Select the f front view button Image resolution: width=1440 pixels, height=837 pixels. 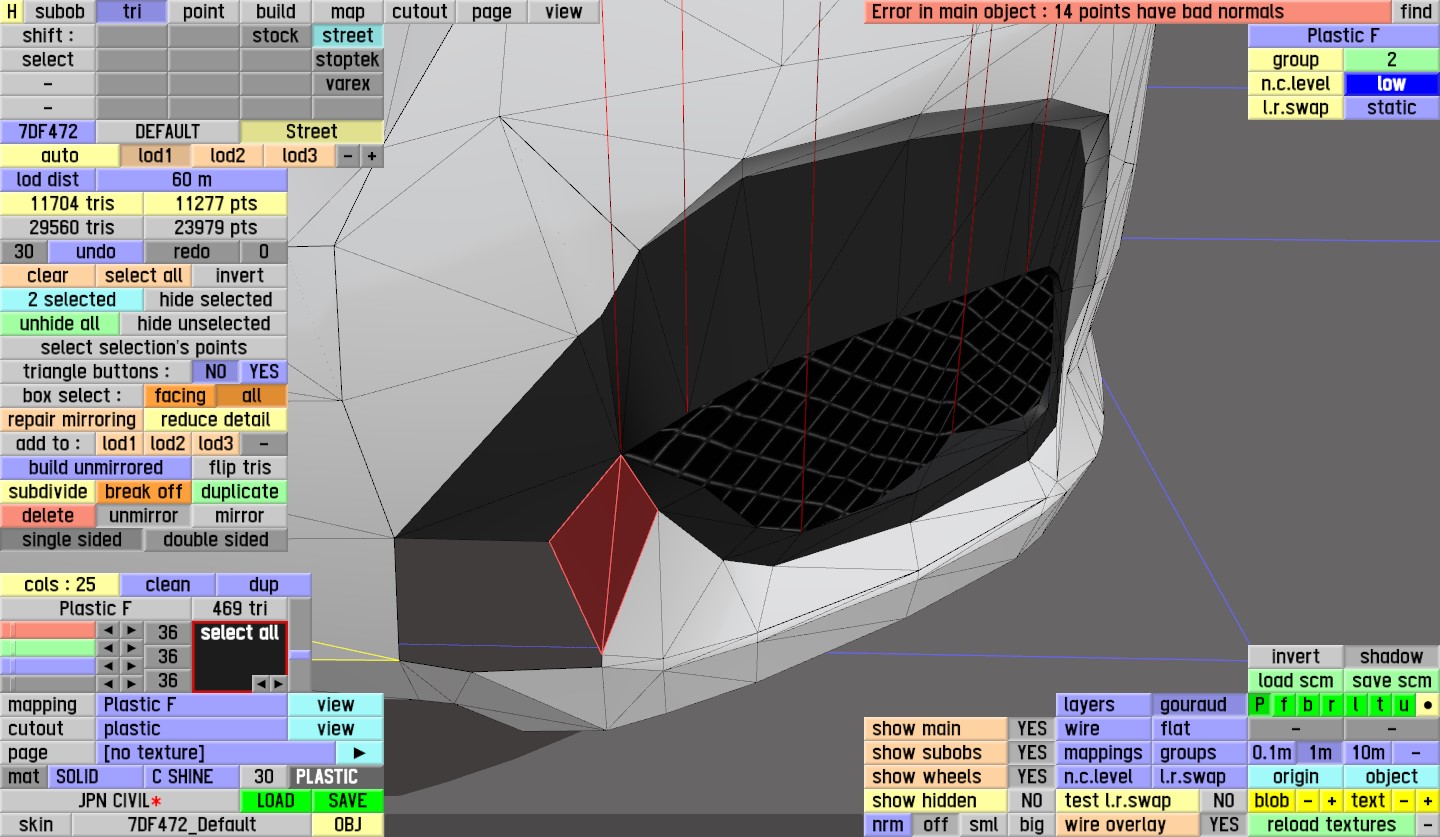pos(1284,705)
